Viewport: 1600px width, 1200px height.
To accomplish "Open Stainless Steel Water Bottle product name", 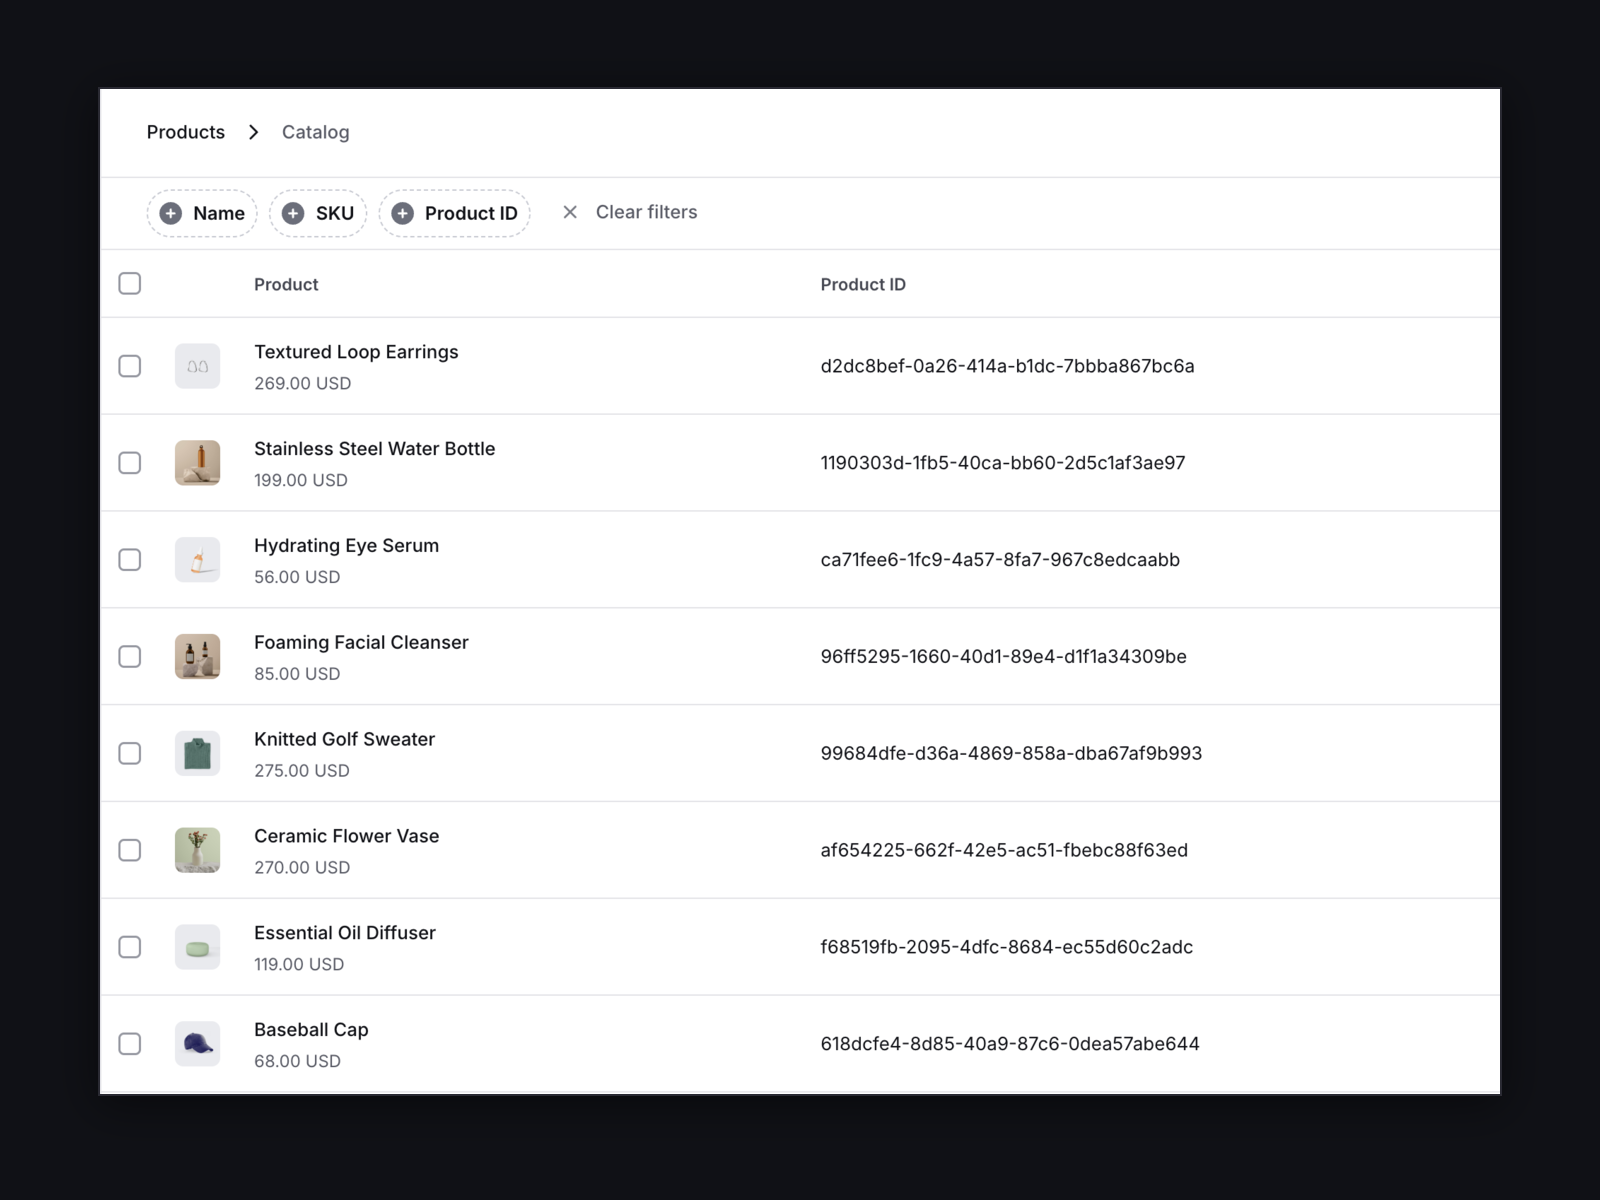I will point(374,449).
